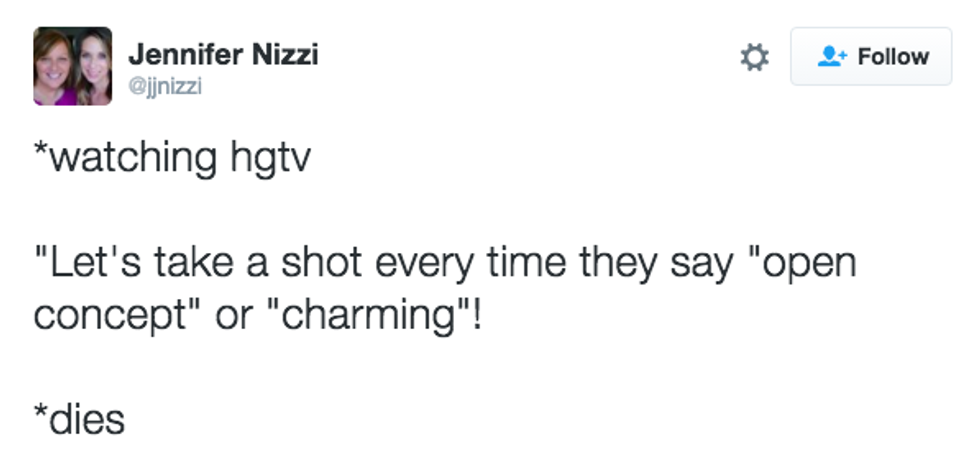Click the "Let's take a shot" line
The image size is (980, 451).
point(445,264)
